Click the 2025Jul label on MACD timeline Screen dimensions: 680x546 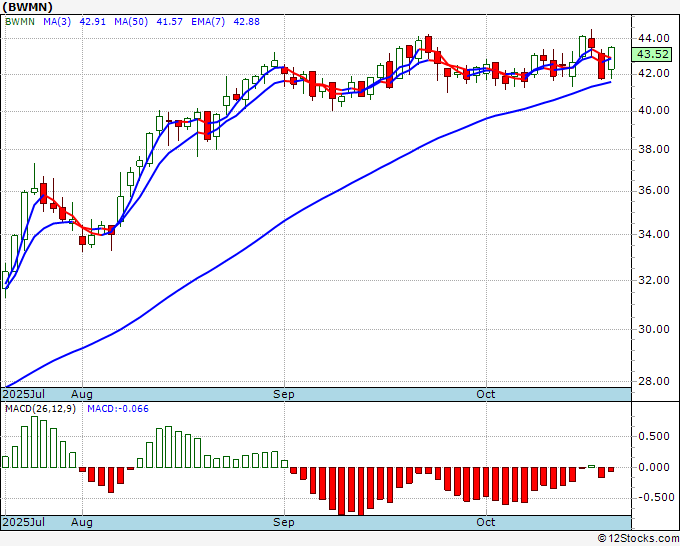pos(24,522)
